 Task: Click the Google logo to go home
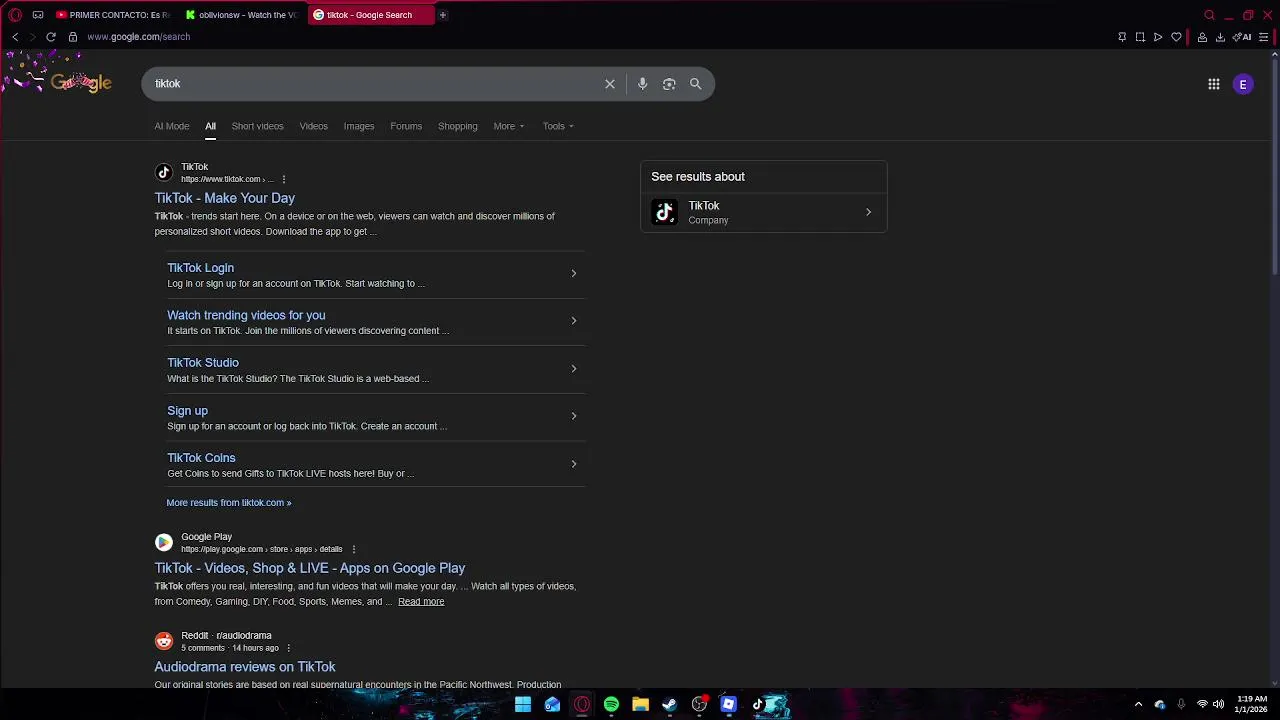click(81, 84)
